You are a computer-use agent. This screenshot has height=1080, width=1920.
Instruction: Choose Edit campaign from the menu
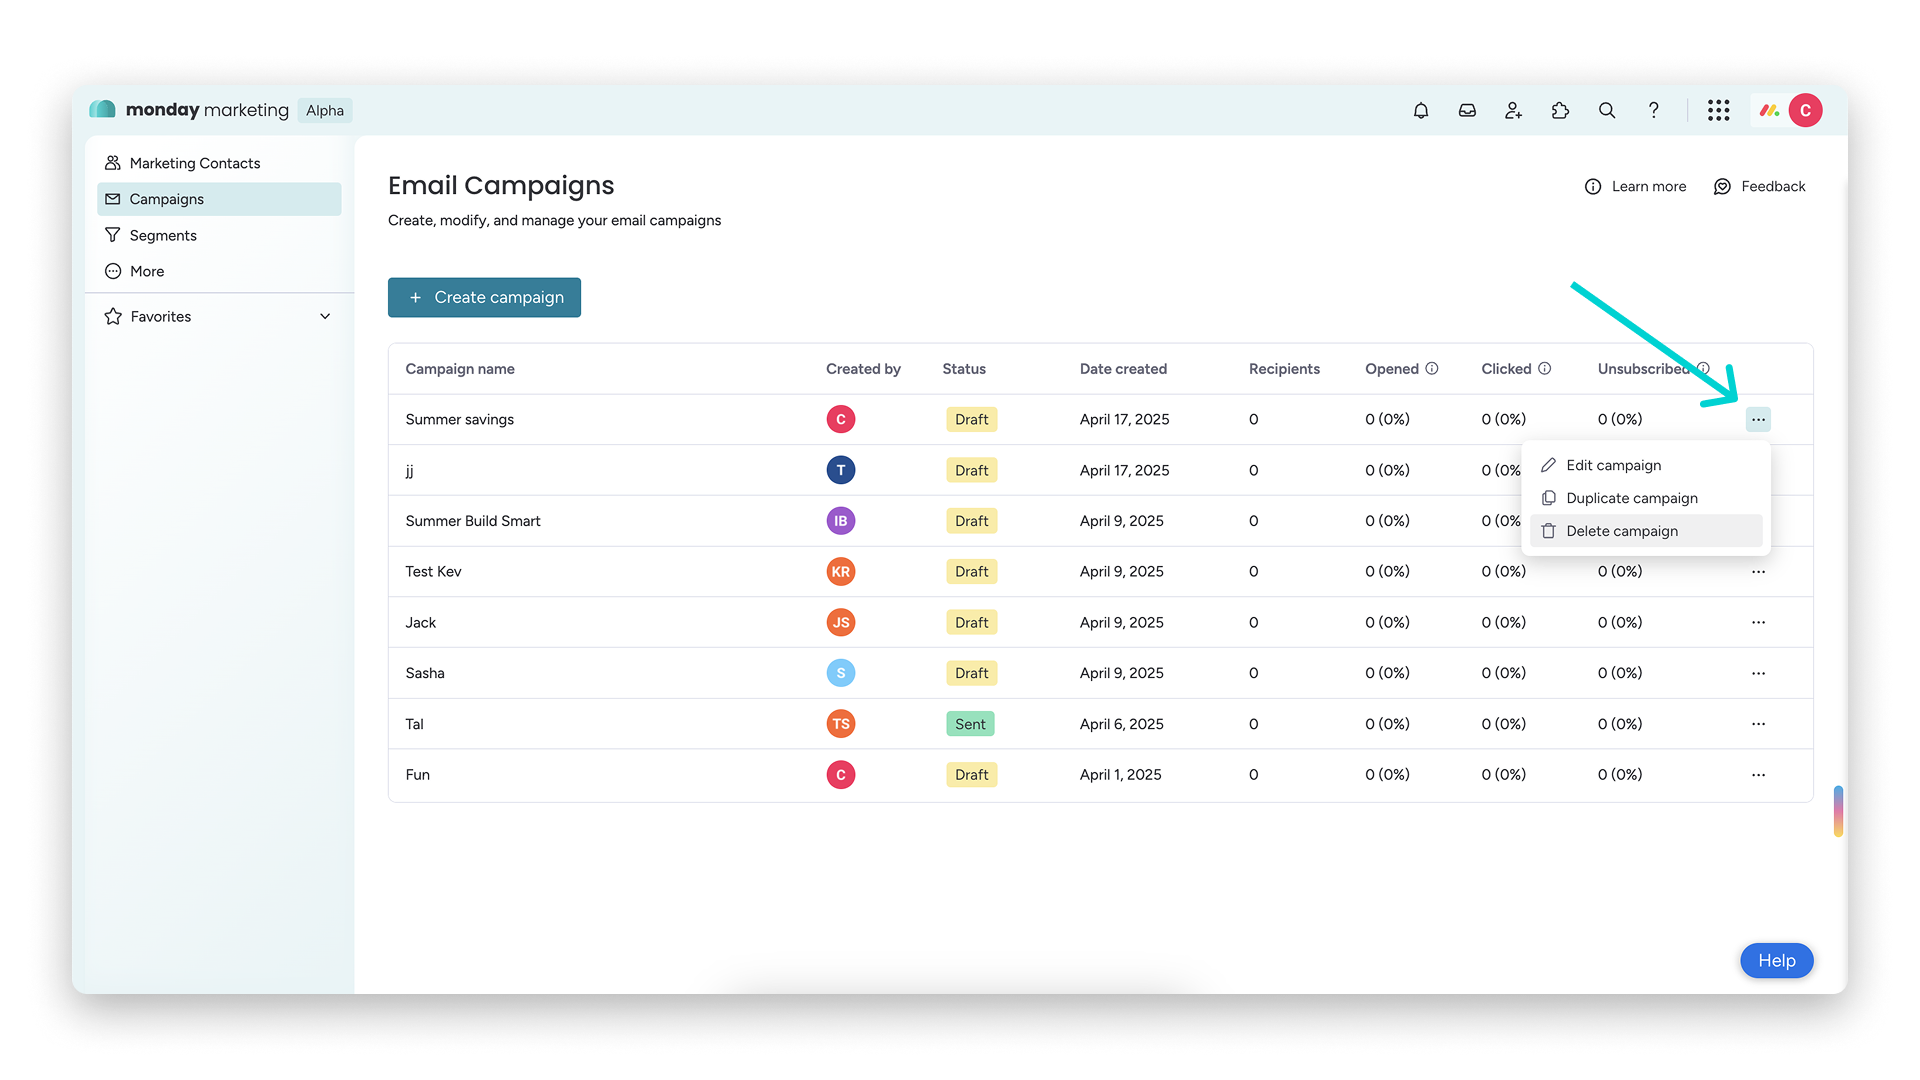pos(1646,465)
